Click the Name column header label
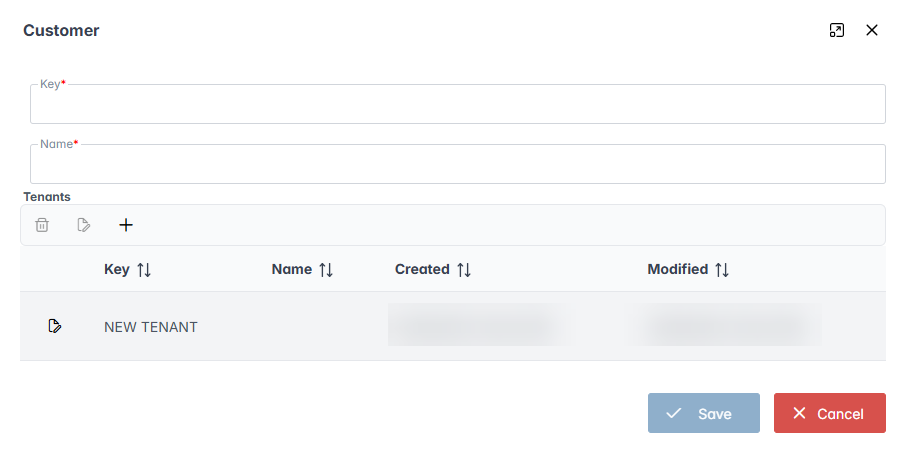 tap(292, 269)
